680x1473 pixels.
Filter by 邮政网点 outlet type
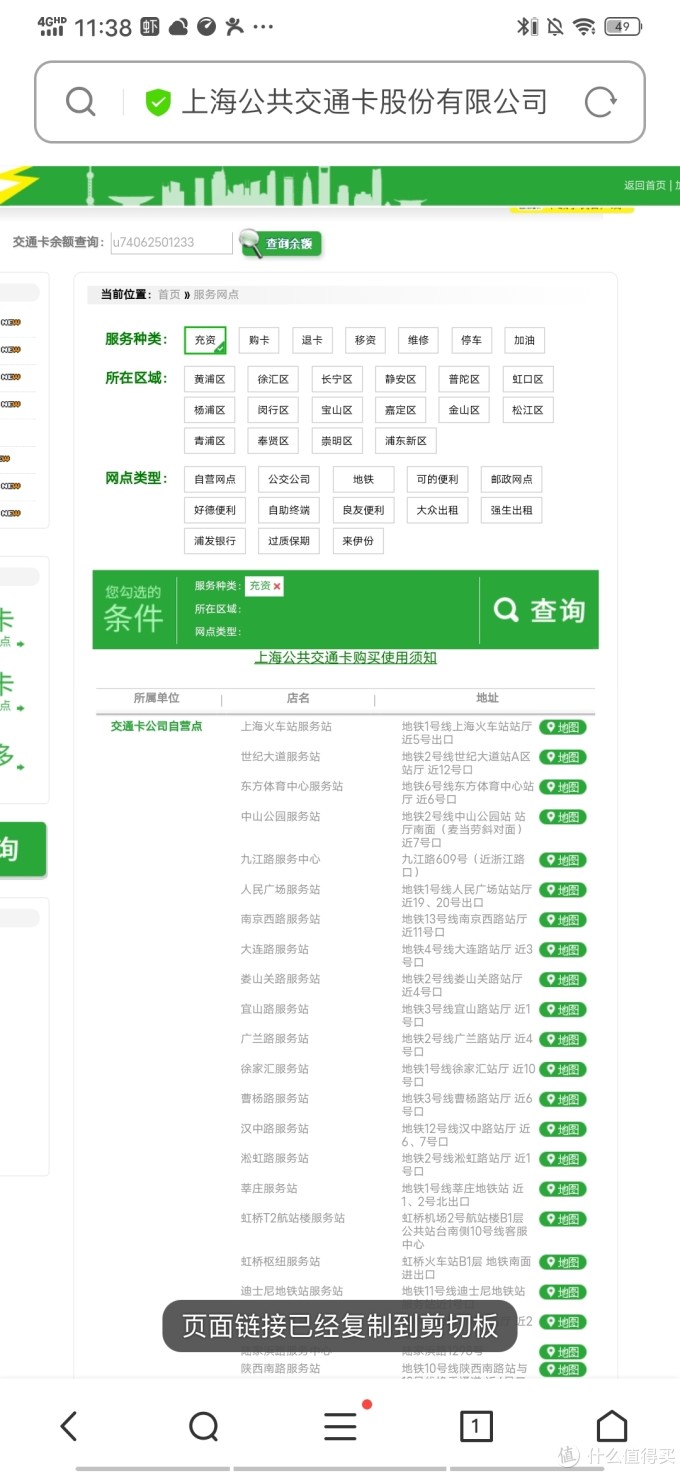(x=511, y=479)
